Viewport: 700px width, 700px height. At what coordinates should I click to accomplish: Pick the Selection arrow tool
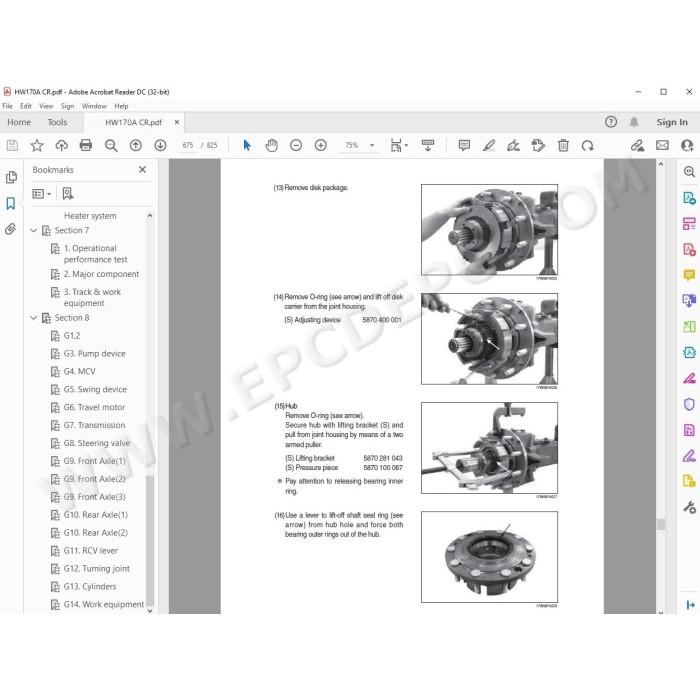point(246,145)
